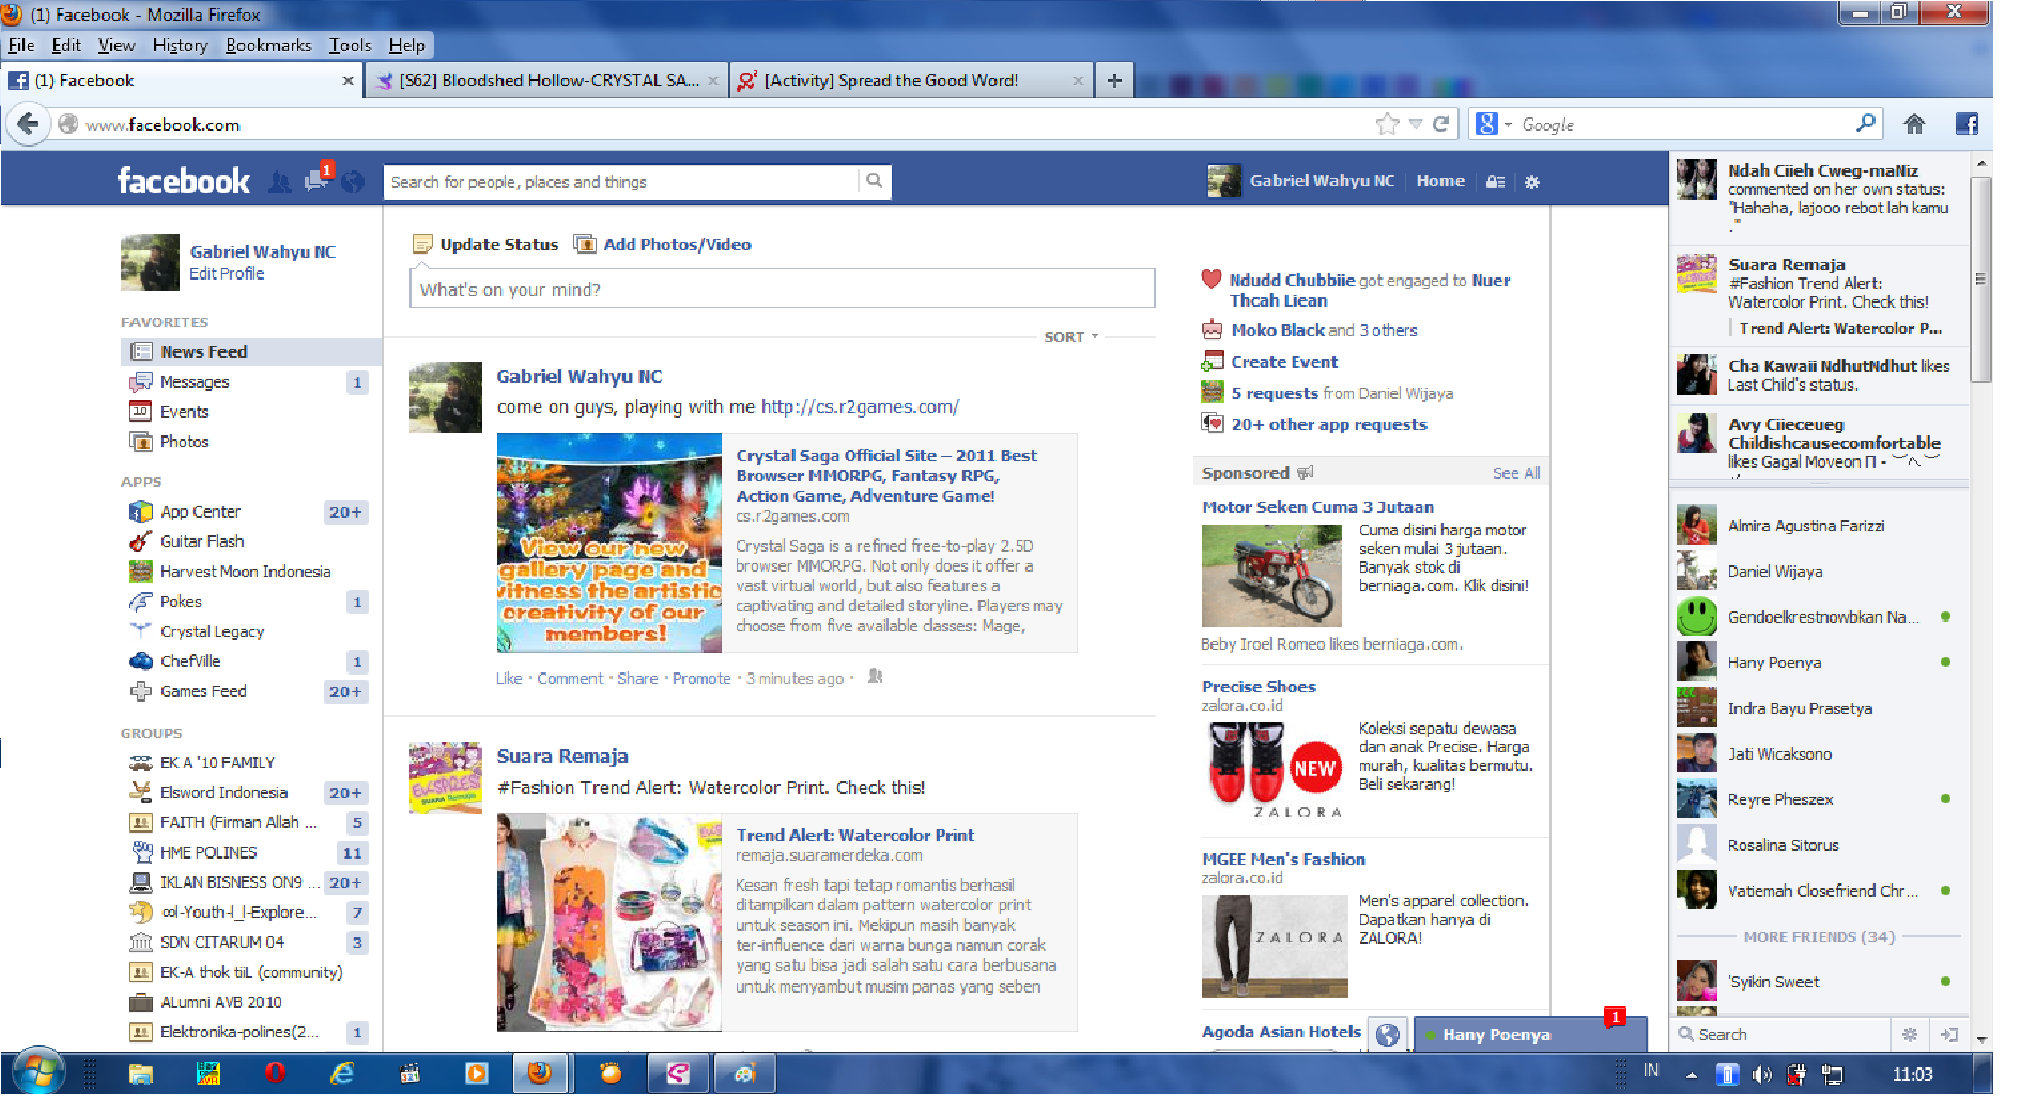Open the header settings gear icon
The height and width of the screenshot is (1114, 2018).
(x=1532, y=182)
